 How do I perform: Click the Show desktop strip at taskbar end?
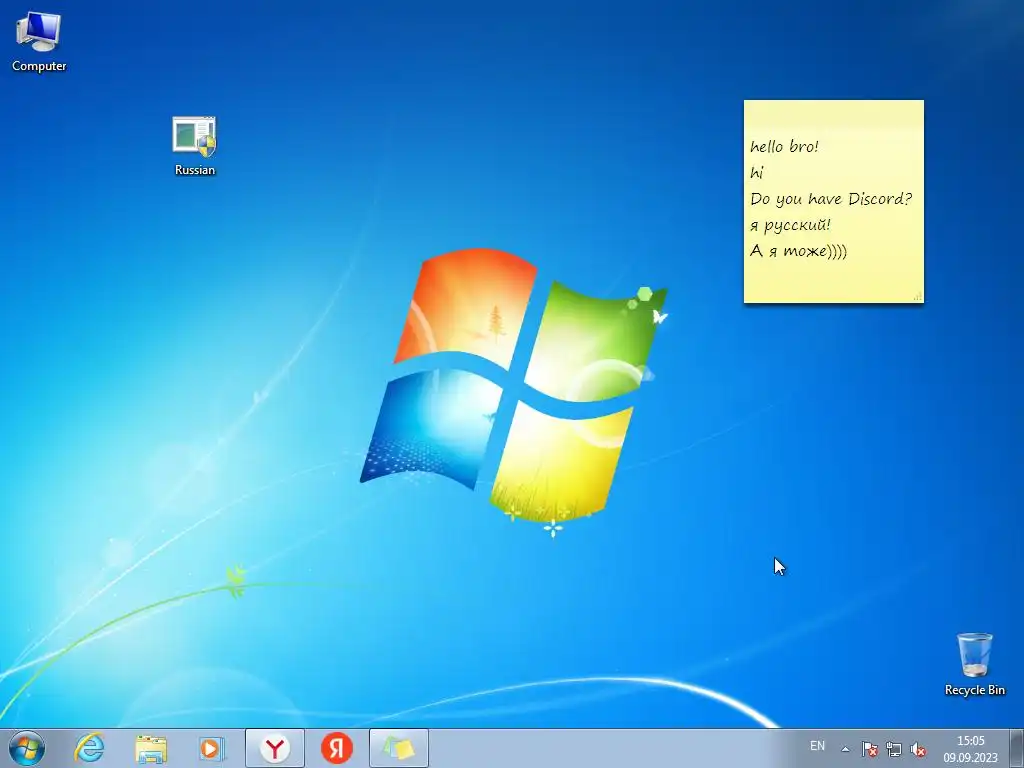1017,748
